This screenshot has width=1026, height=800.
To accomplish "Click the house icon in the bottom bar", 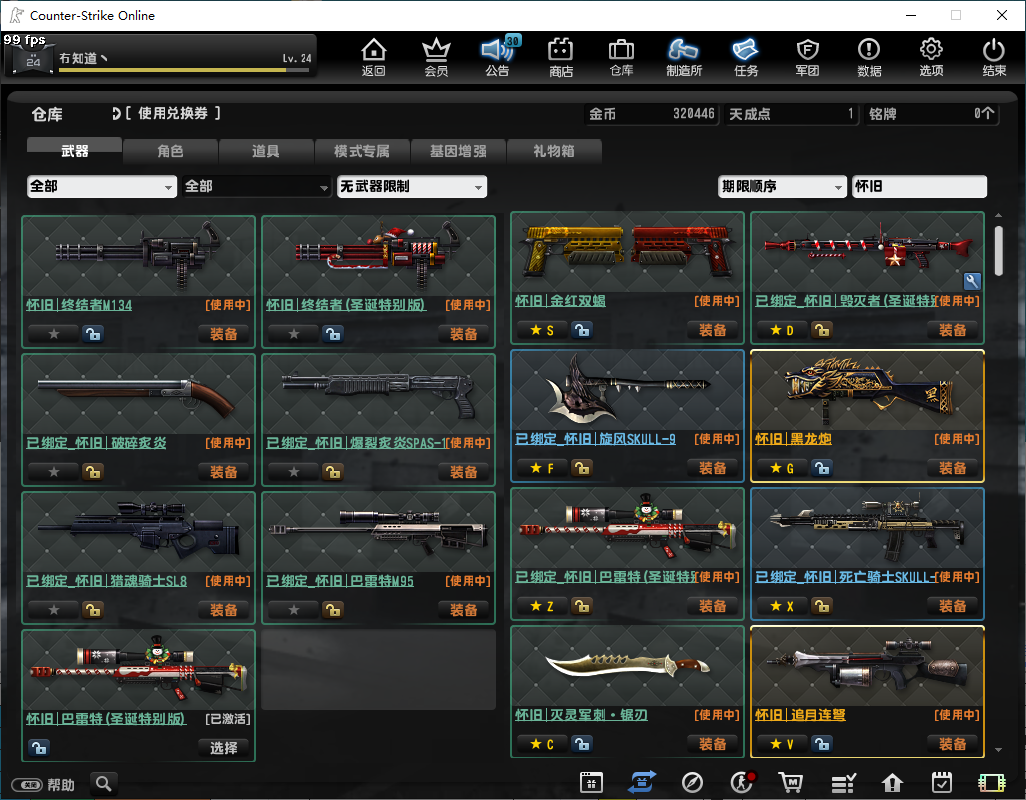I will [892, 782].
